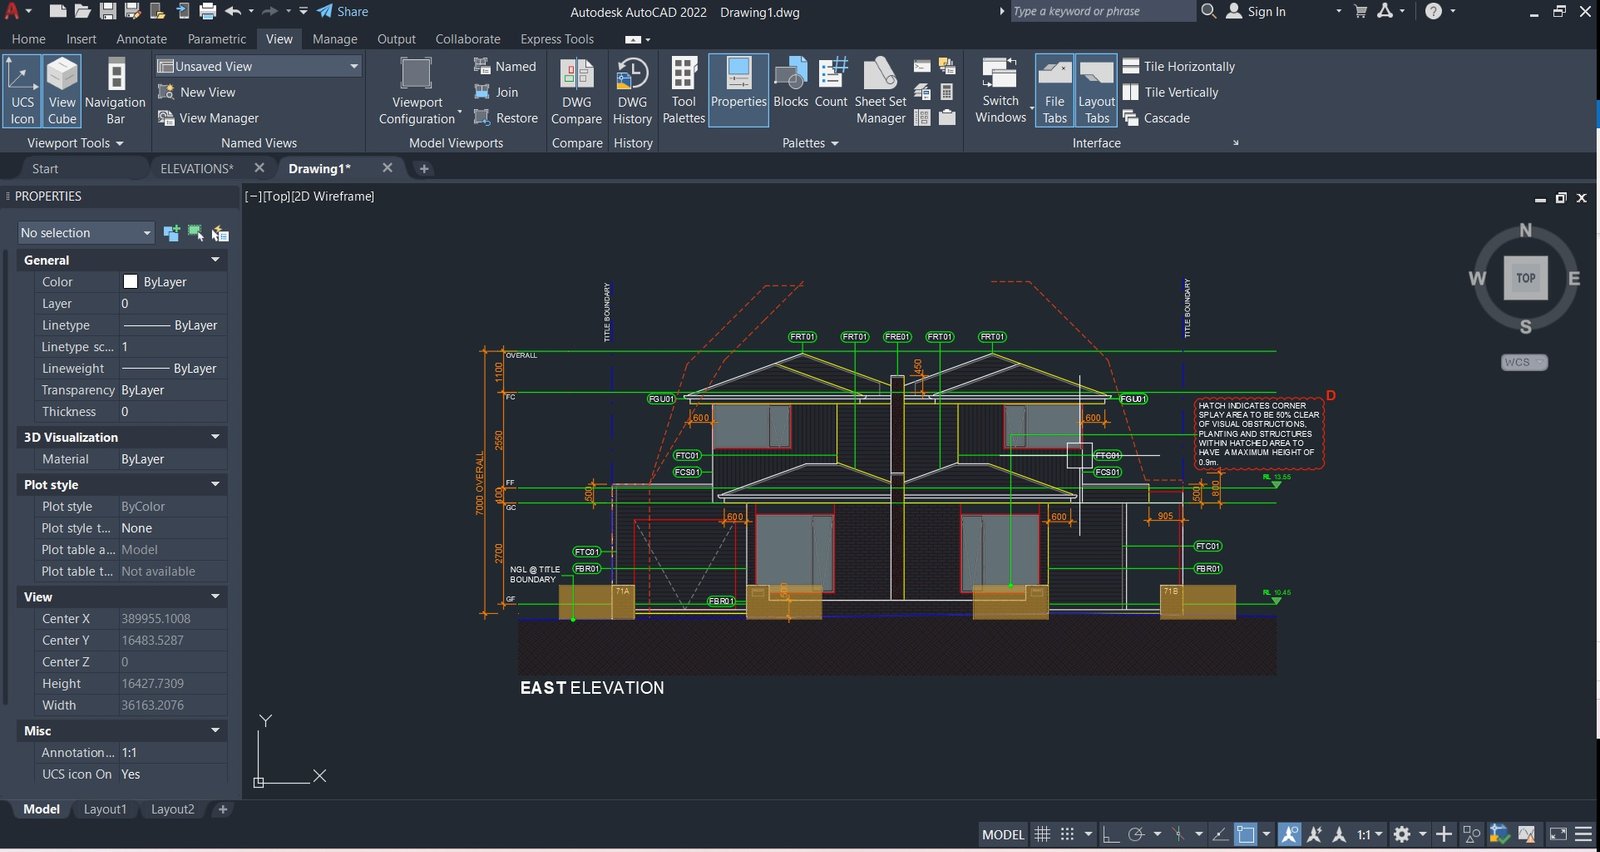Toggle Clean Screen icon
This screenshot has height=852, width=1600.
(1558, 834)
